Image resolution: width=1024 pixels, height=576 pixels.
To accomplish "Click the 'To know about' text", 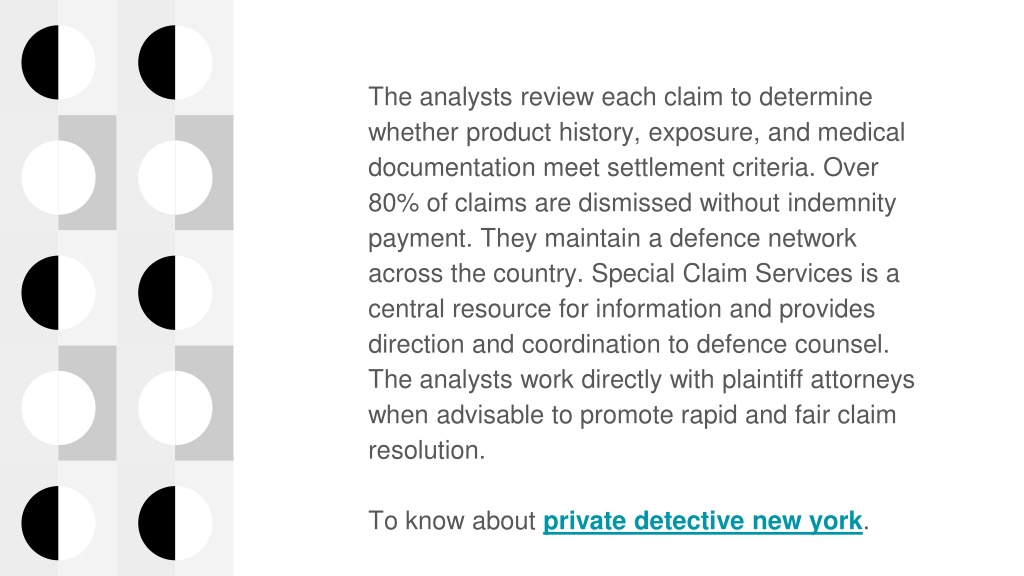I will tap(452, 521).
